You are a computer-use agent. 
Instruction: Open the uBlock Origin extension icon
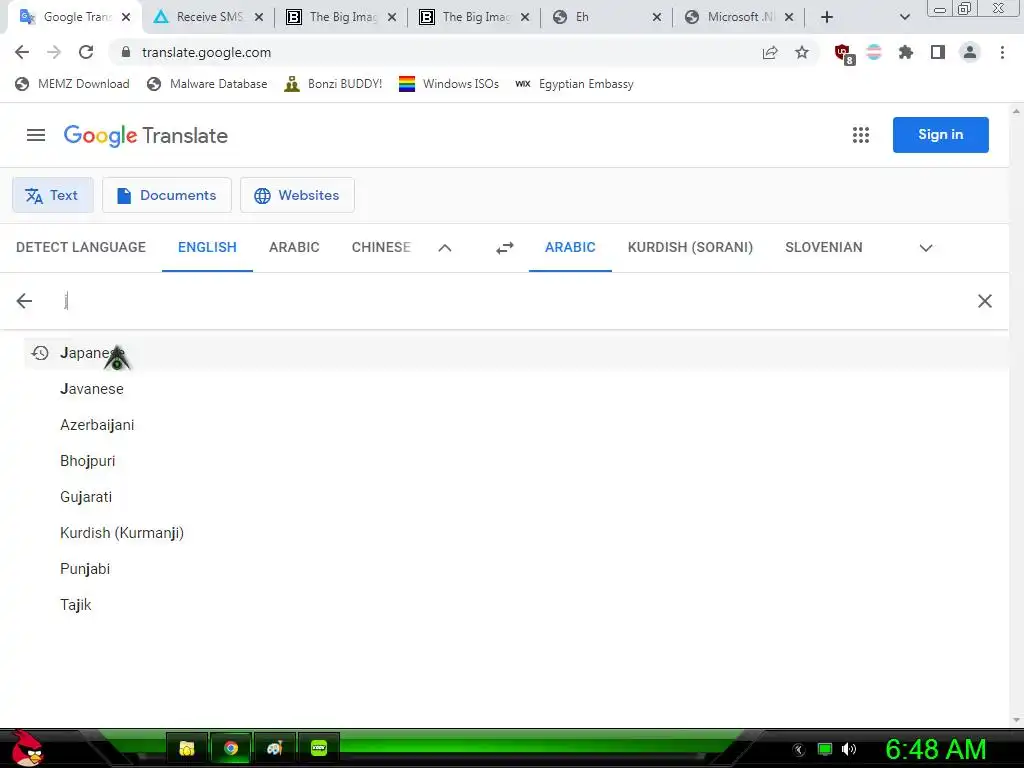(844, 54)
